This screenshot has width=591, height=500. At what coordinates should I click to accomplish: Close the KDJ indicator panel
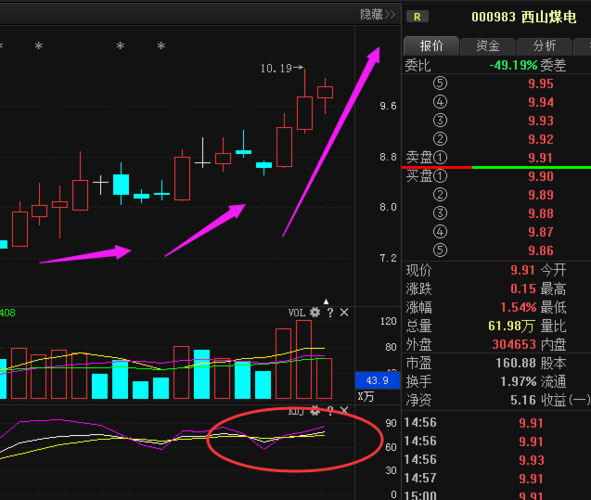point(344,410)
